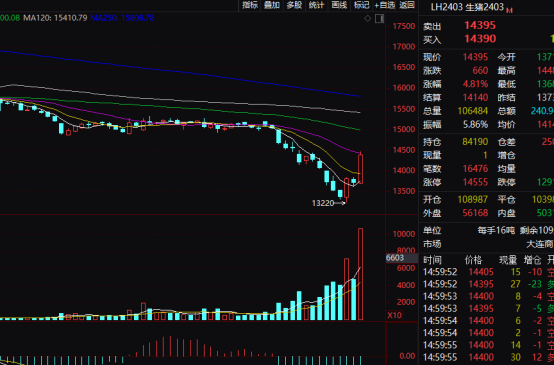Screen dimensions: 554x365
Task: Click the 涨跌 value 660
Action: click(x=480, y=71)
